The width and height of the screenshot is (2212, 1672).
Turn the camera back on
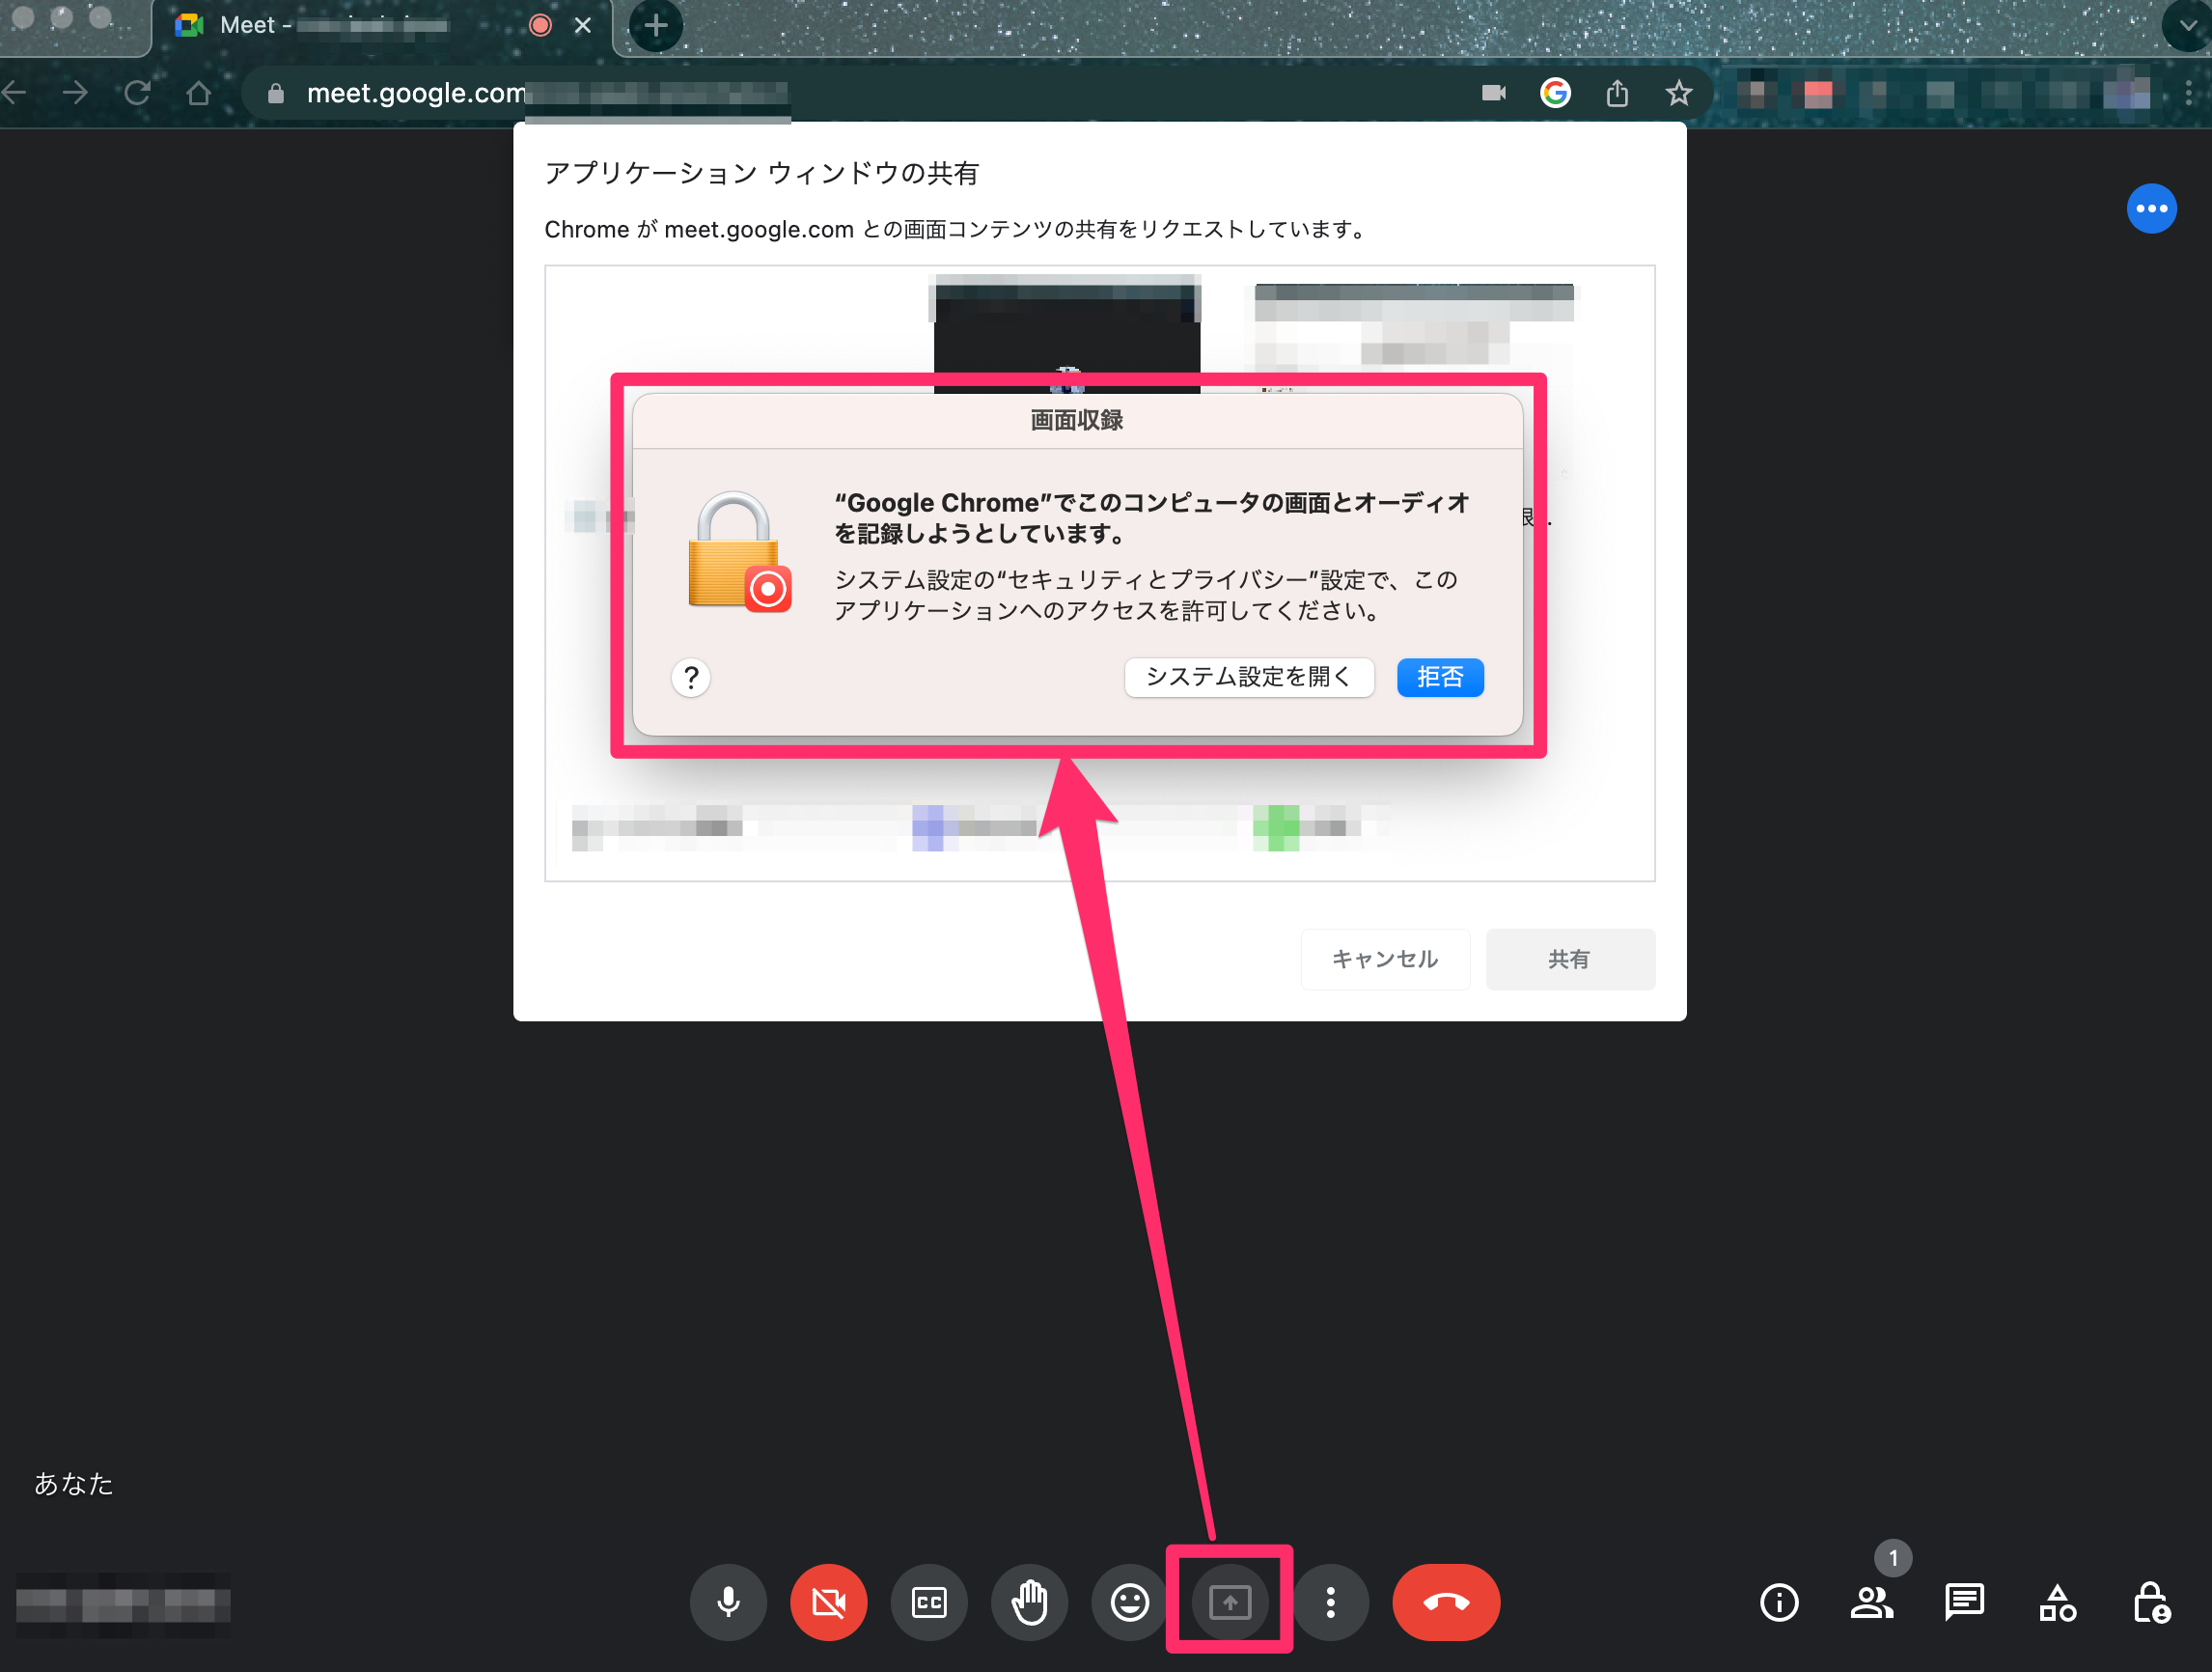[828, 1602]
